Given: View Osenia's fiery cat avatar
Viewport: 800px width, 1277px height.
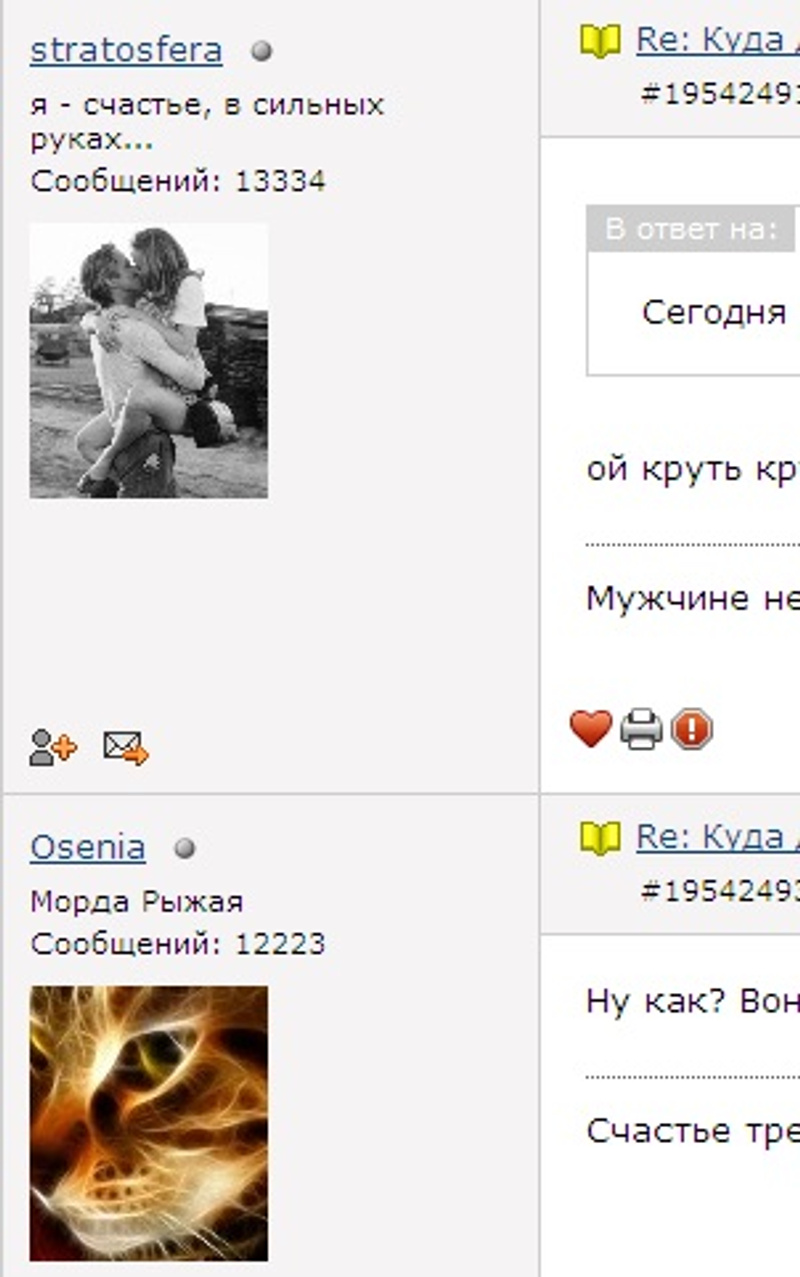Looking at the screenshot, I should point(149,1123).
